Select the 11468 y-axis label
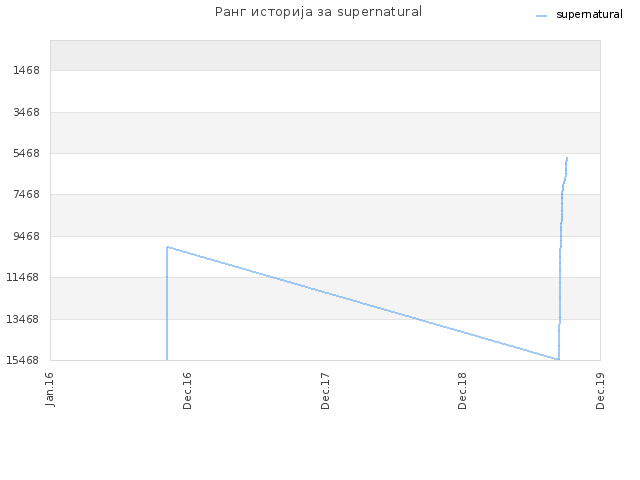640x480 pixels. point(23,277)
